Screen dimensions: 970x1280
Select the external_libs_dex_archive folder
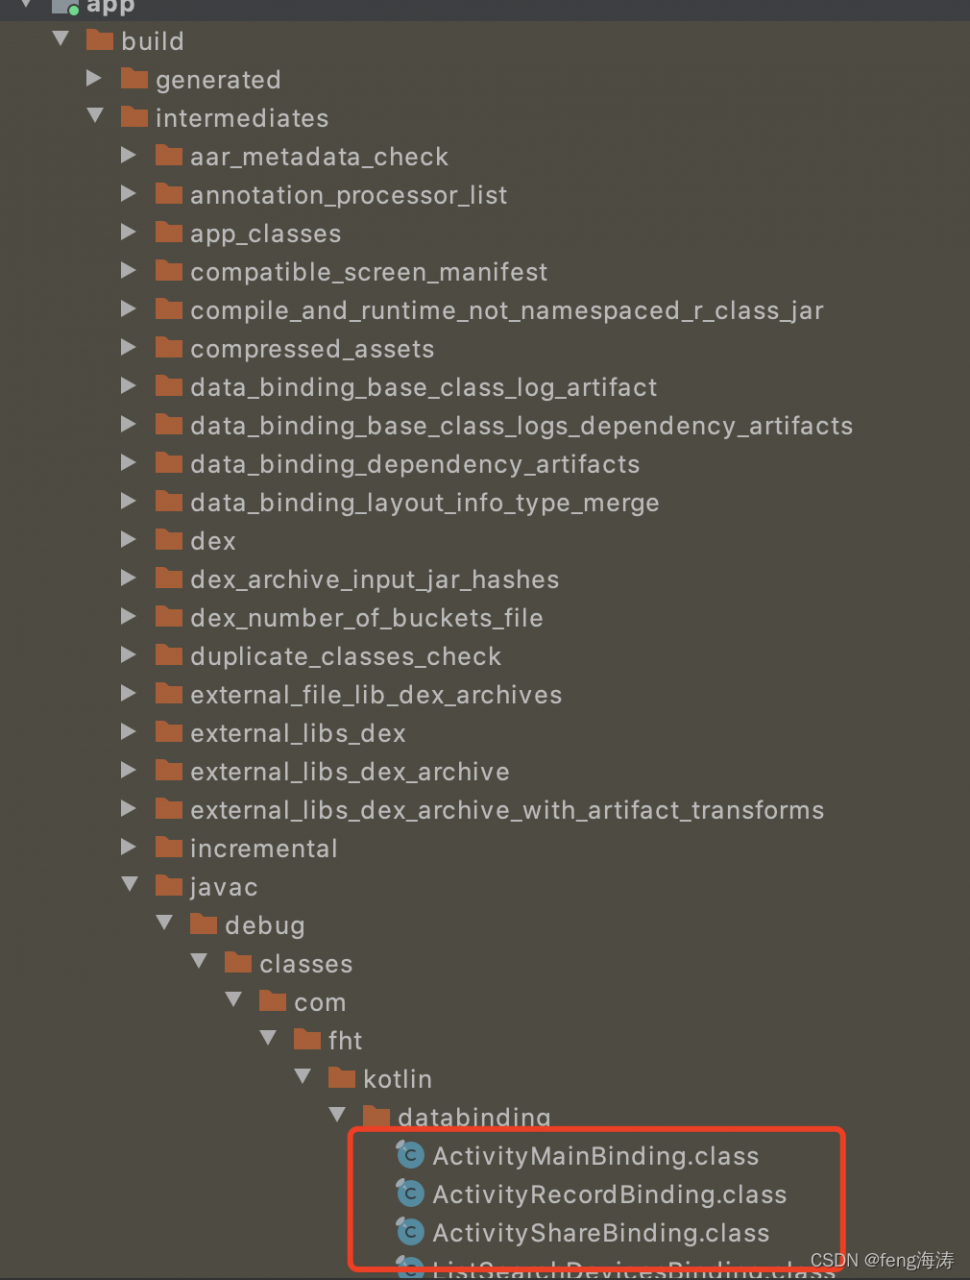tap(349, 772)
